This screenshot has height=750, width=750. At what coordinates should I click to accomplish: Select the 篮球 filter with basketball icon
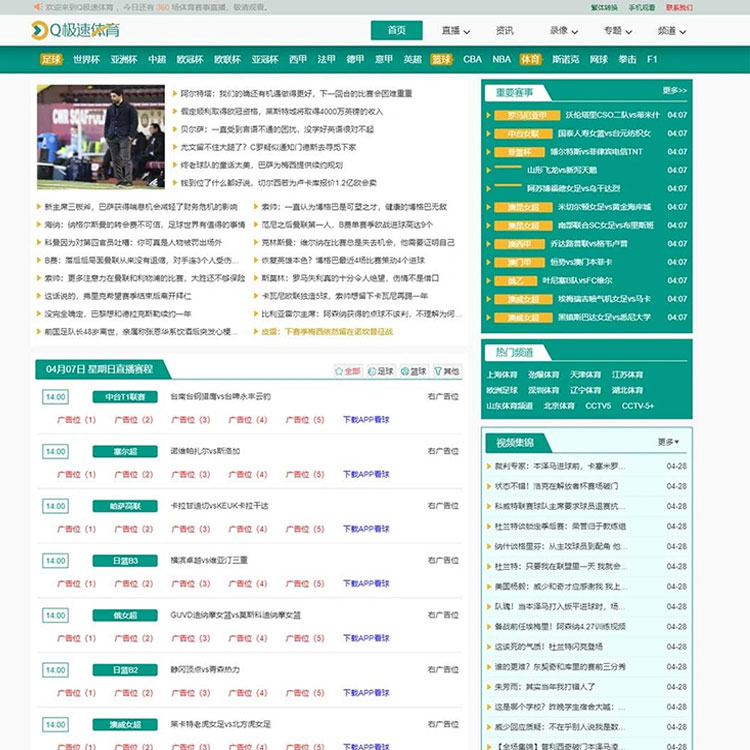[414, 371]
